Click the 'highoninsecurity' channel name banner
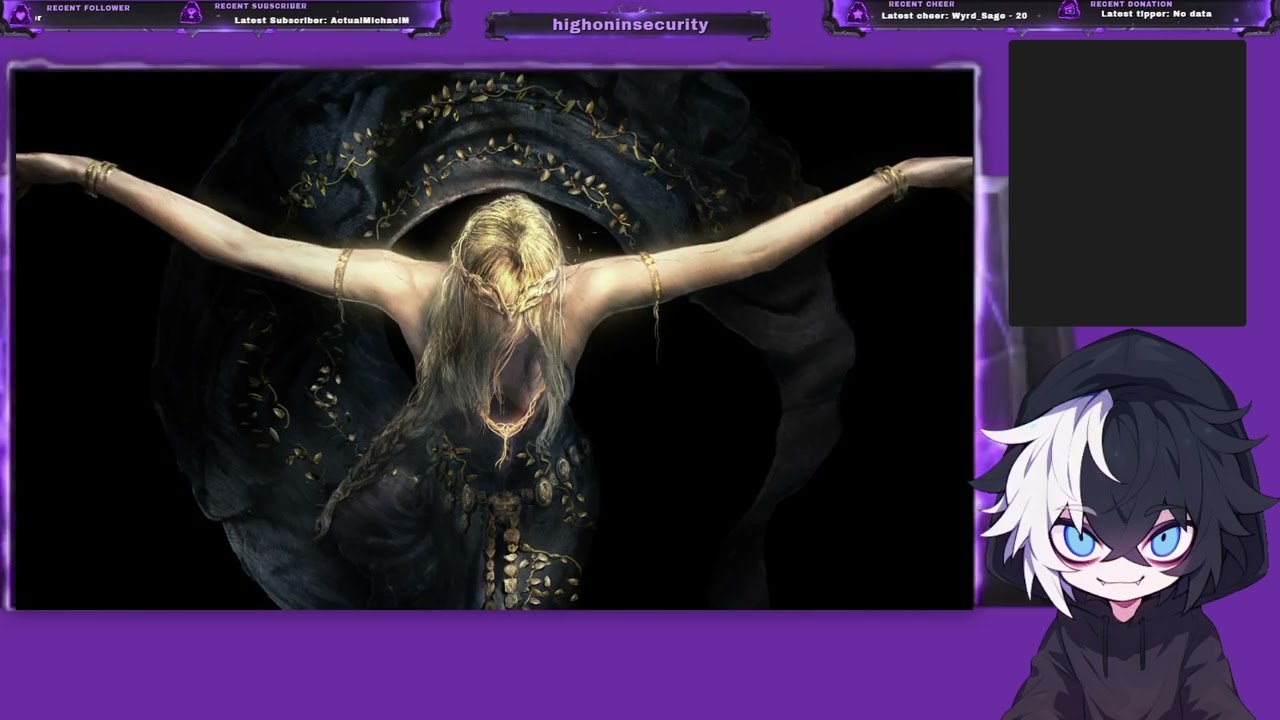The image size is (1280, 720). (630, 25)
